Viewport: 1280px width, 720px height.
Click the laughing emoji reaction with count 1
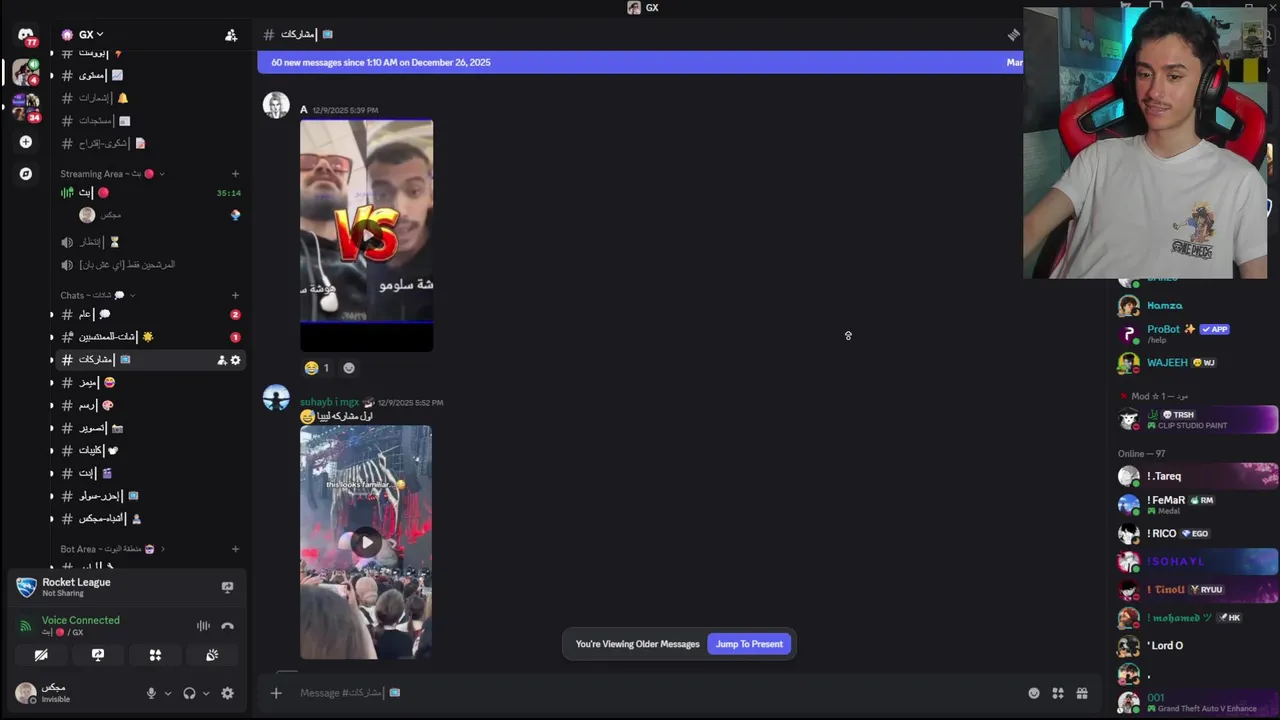(x=317, y=368)
